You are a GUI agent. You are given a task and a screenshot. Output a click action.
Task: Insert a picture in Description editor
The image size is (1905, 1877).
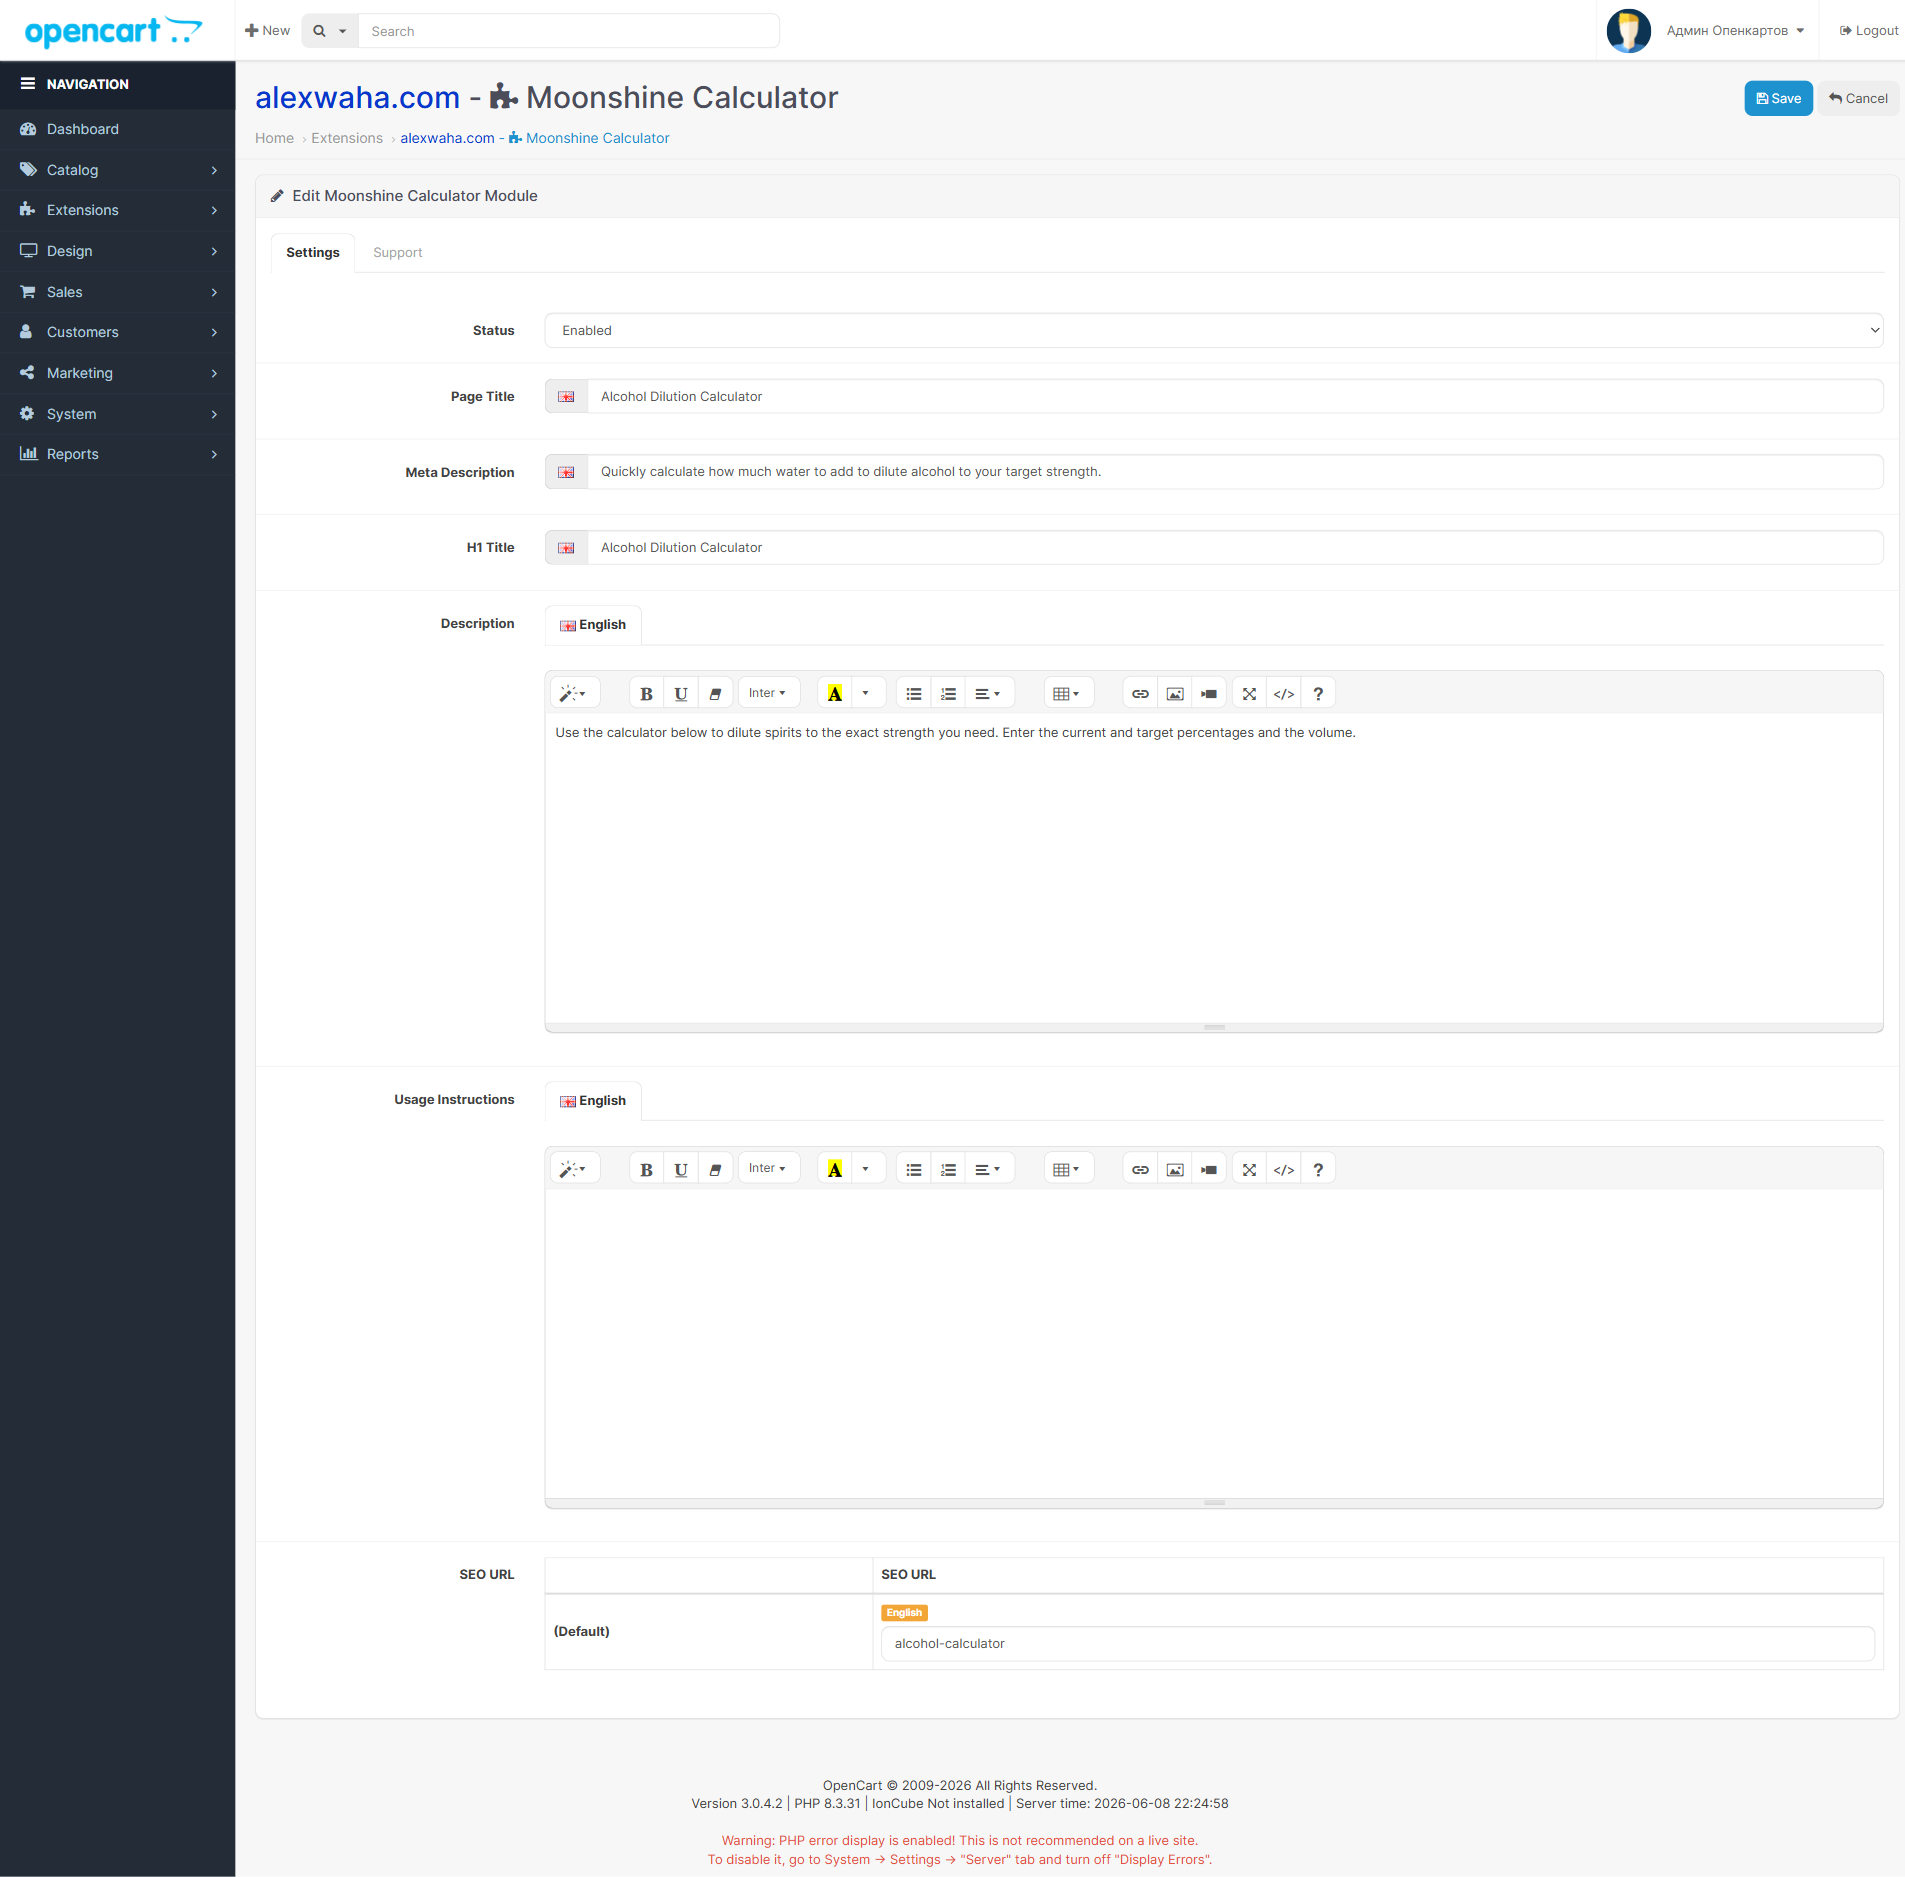tap(1175, 693)
